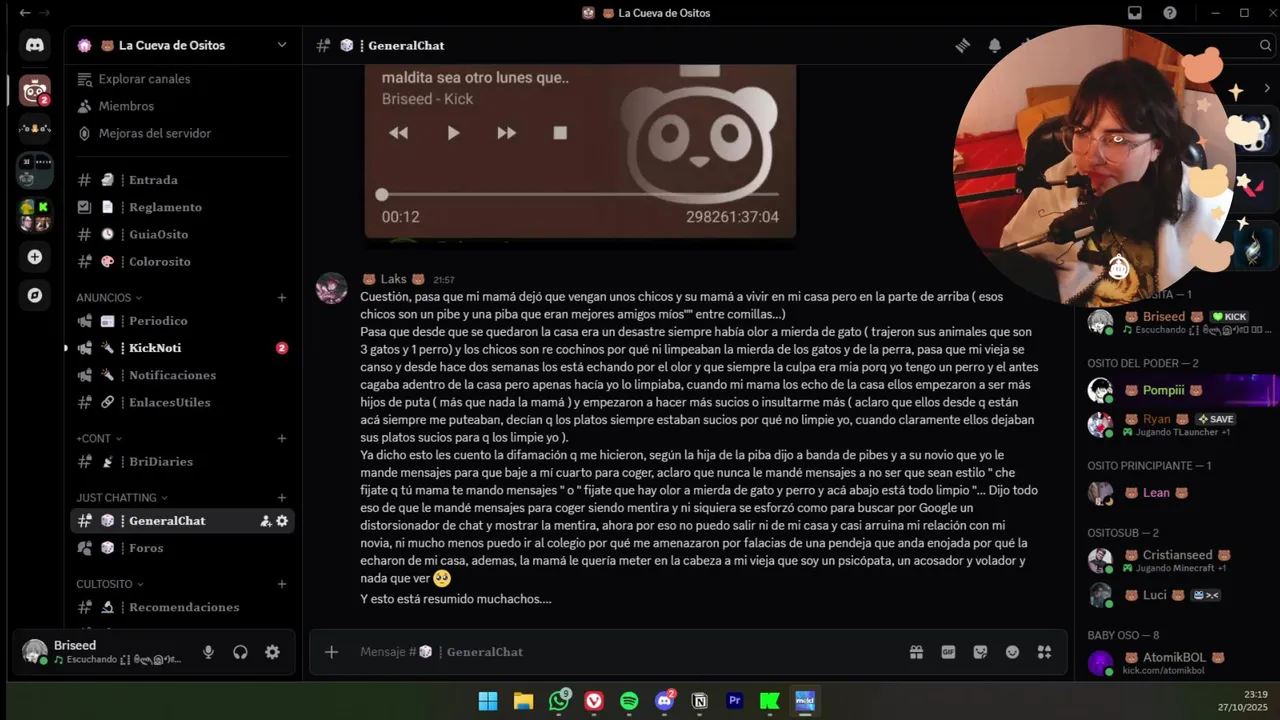Open the apps launcher icon in message bar
Screen dimensions: 1280x720
pyautogui.click(x=1044, y=652)
